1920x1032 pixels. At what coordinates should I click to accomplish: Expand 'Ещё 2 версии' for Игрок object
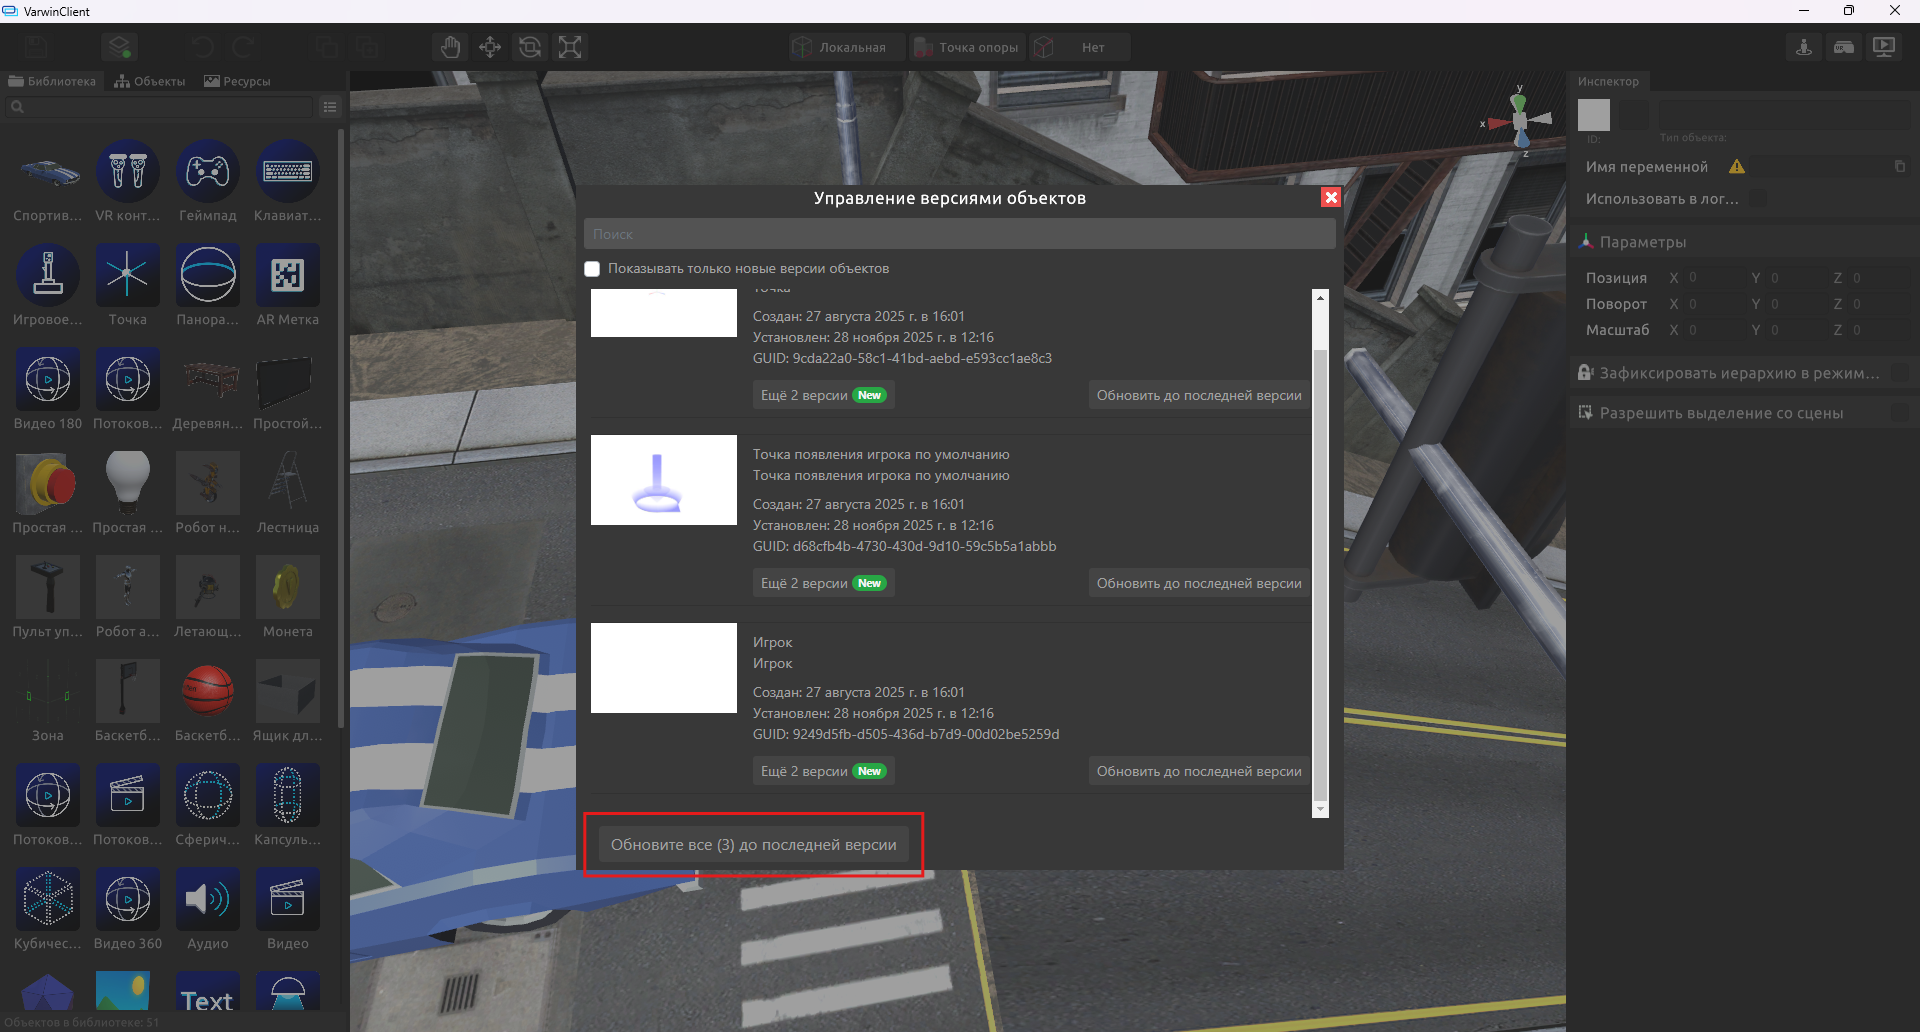point(822,771)
